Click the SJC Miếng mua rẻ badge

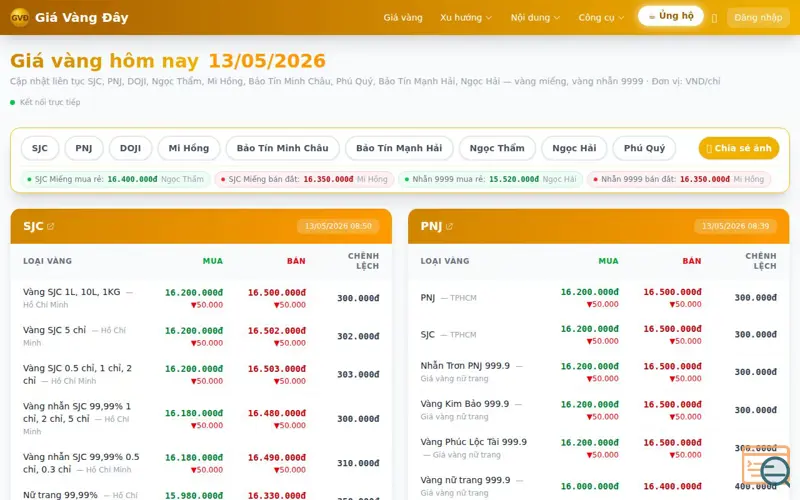coord(115,179)
